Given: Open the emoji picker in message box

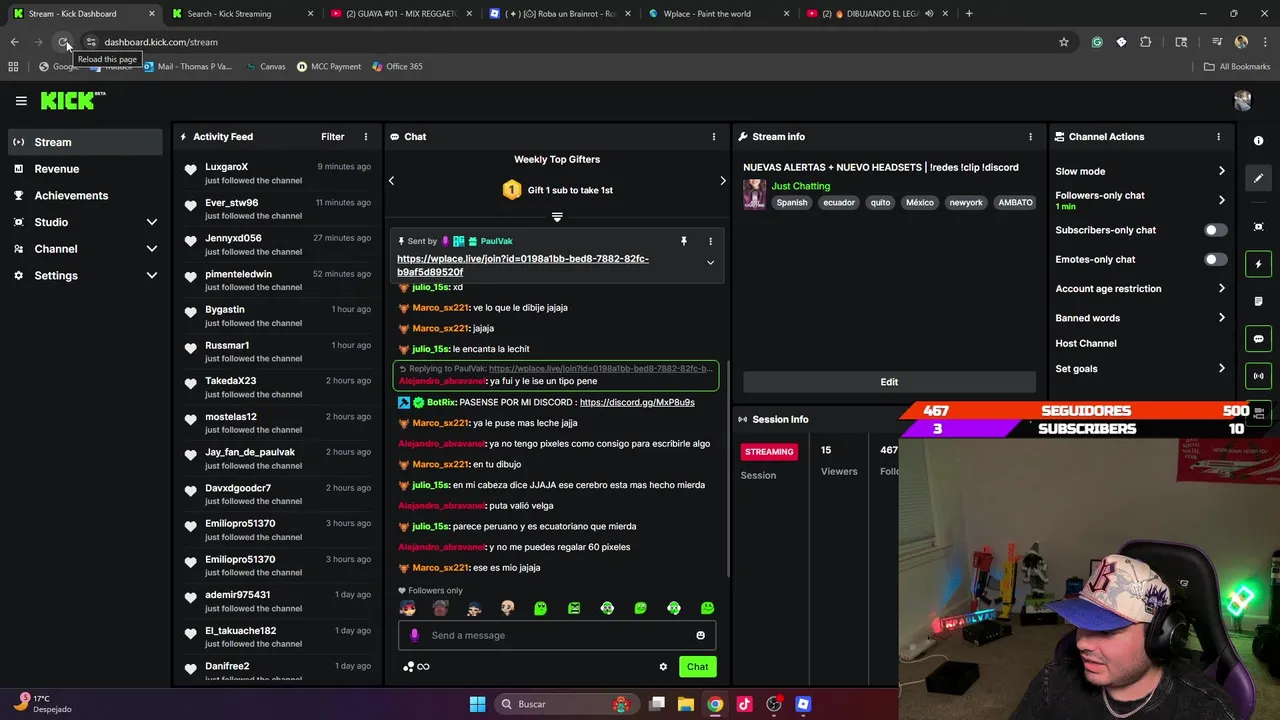Looking at the screenshot, I should click(x=700, y=635).
